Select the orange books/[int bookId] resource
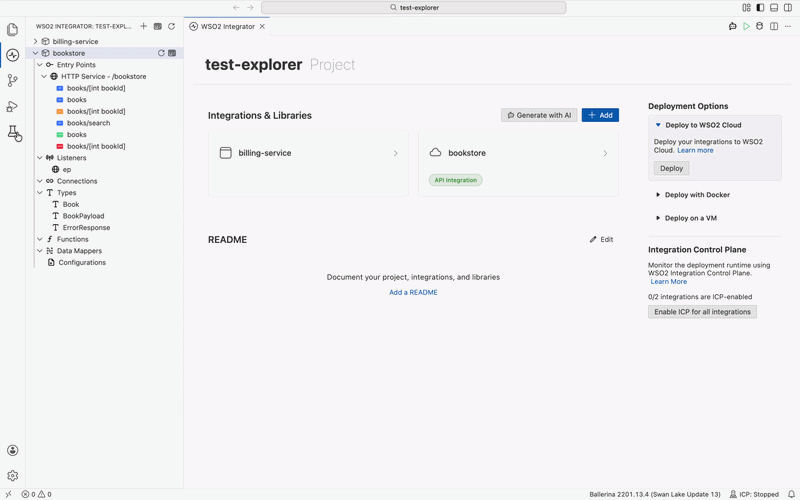This screenshot has height=500, width=800. [96, 111]
